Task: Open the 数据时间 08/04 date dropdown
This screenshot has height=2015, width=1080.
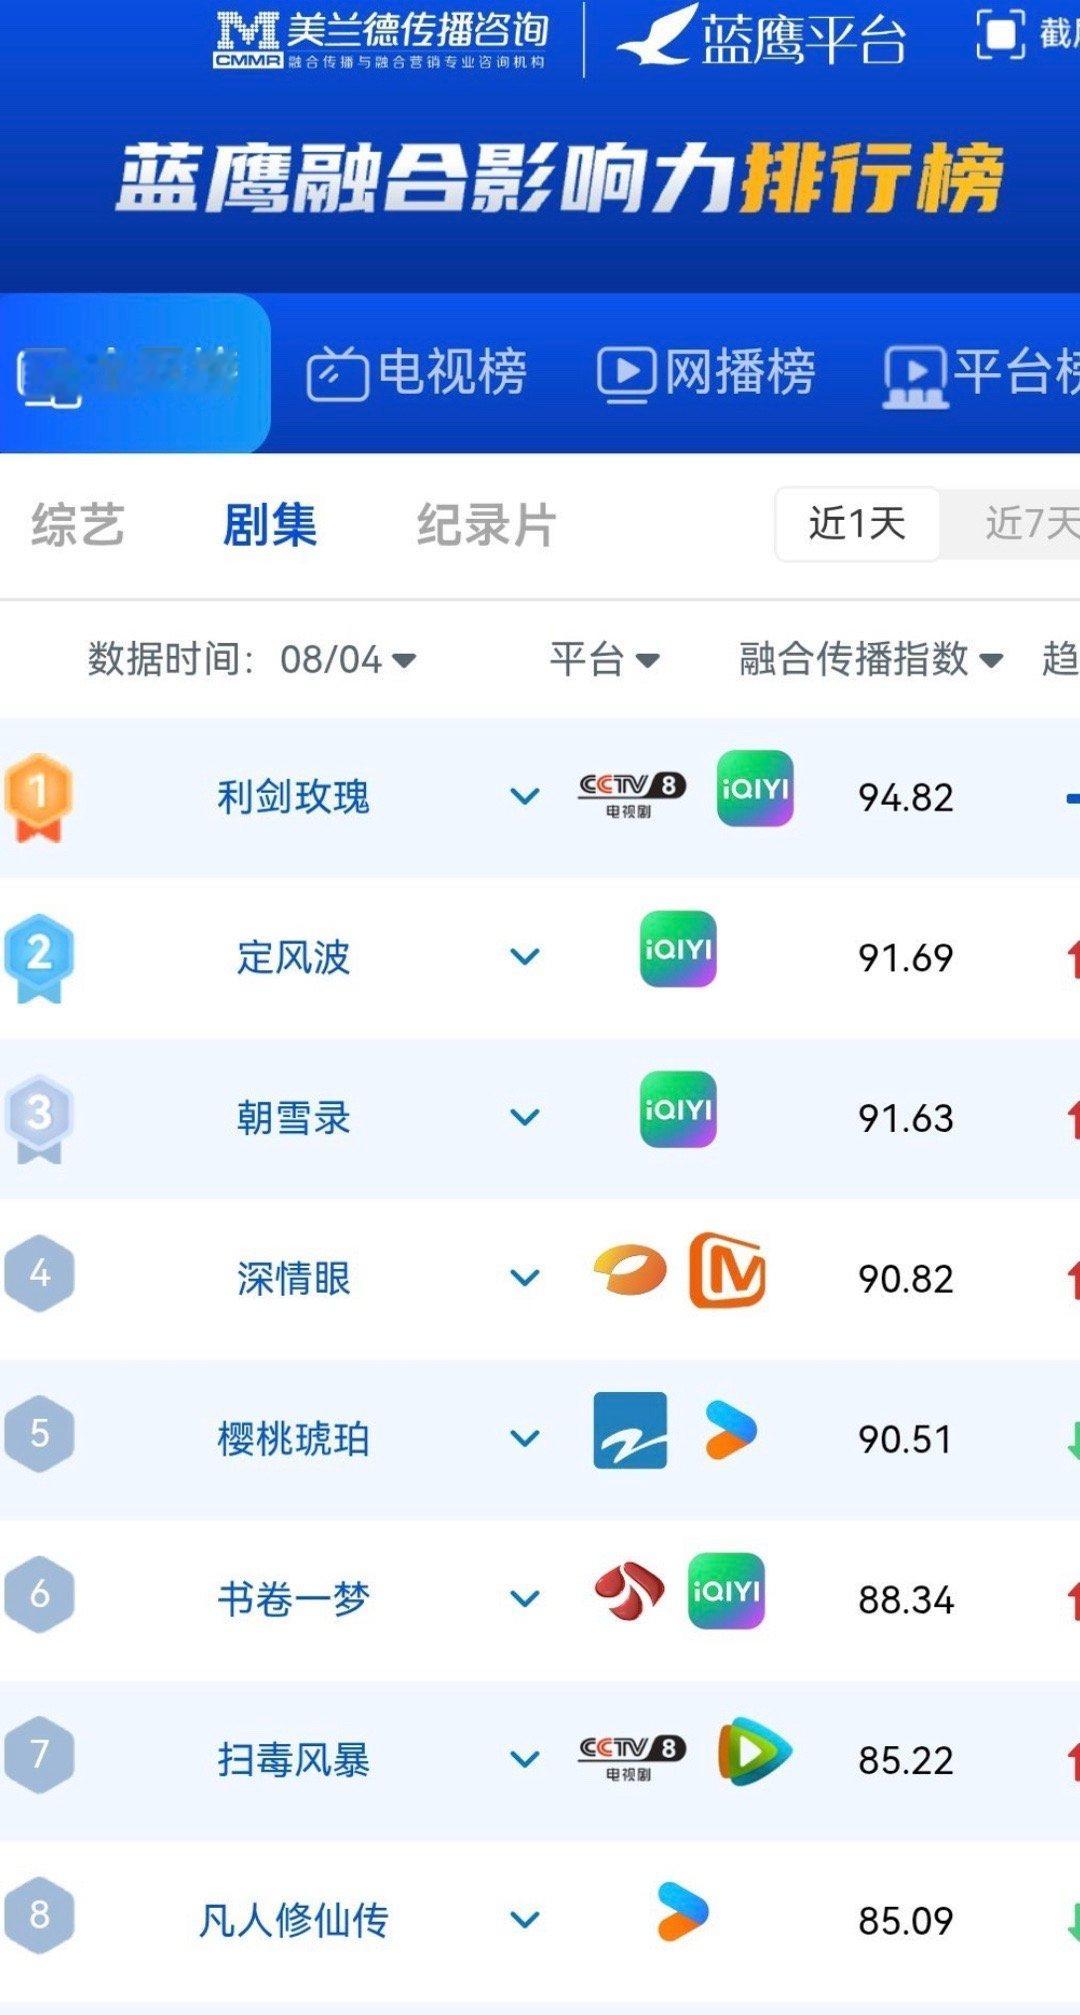Action: pos(252,659)
